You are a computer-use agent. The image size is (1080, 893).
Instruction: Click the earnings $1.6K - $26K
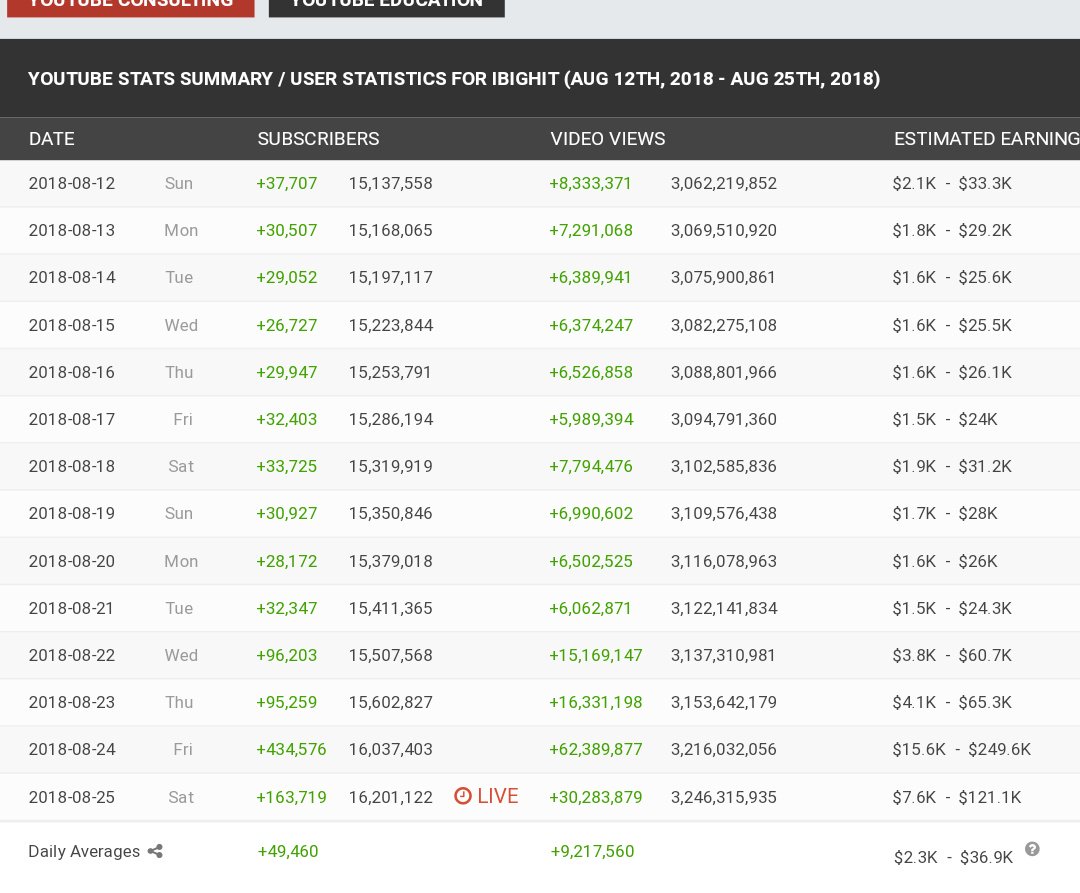(945, 561)
